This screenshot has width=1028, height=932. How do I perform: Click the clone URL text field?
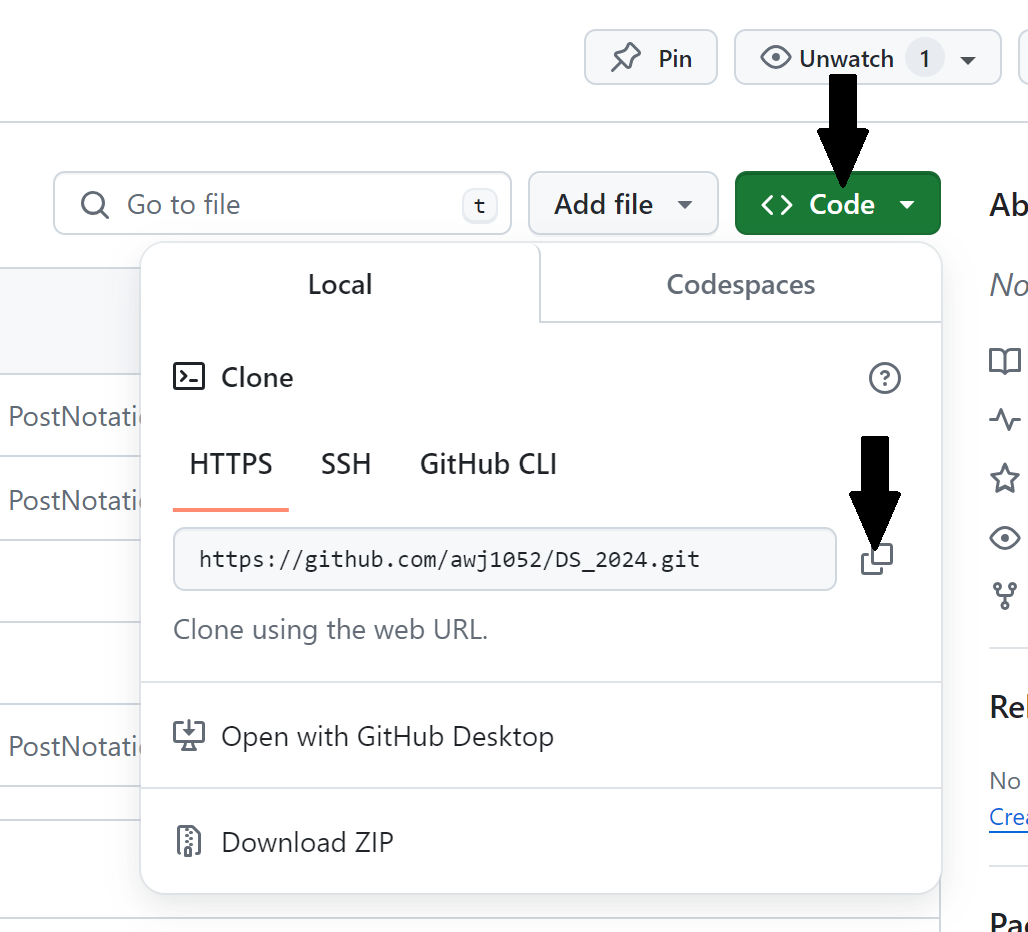pyautogui.click(x=505, y=559)
